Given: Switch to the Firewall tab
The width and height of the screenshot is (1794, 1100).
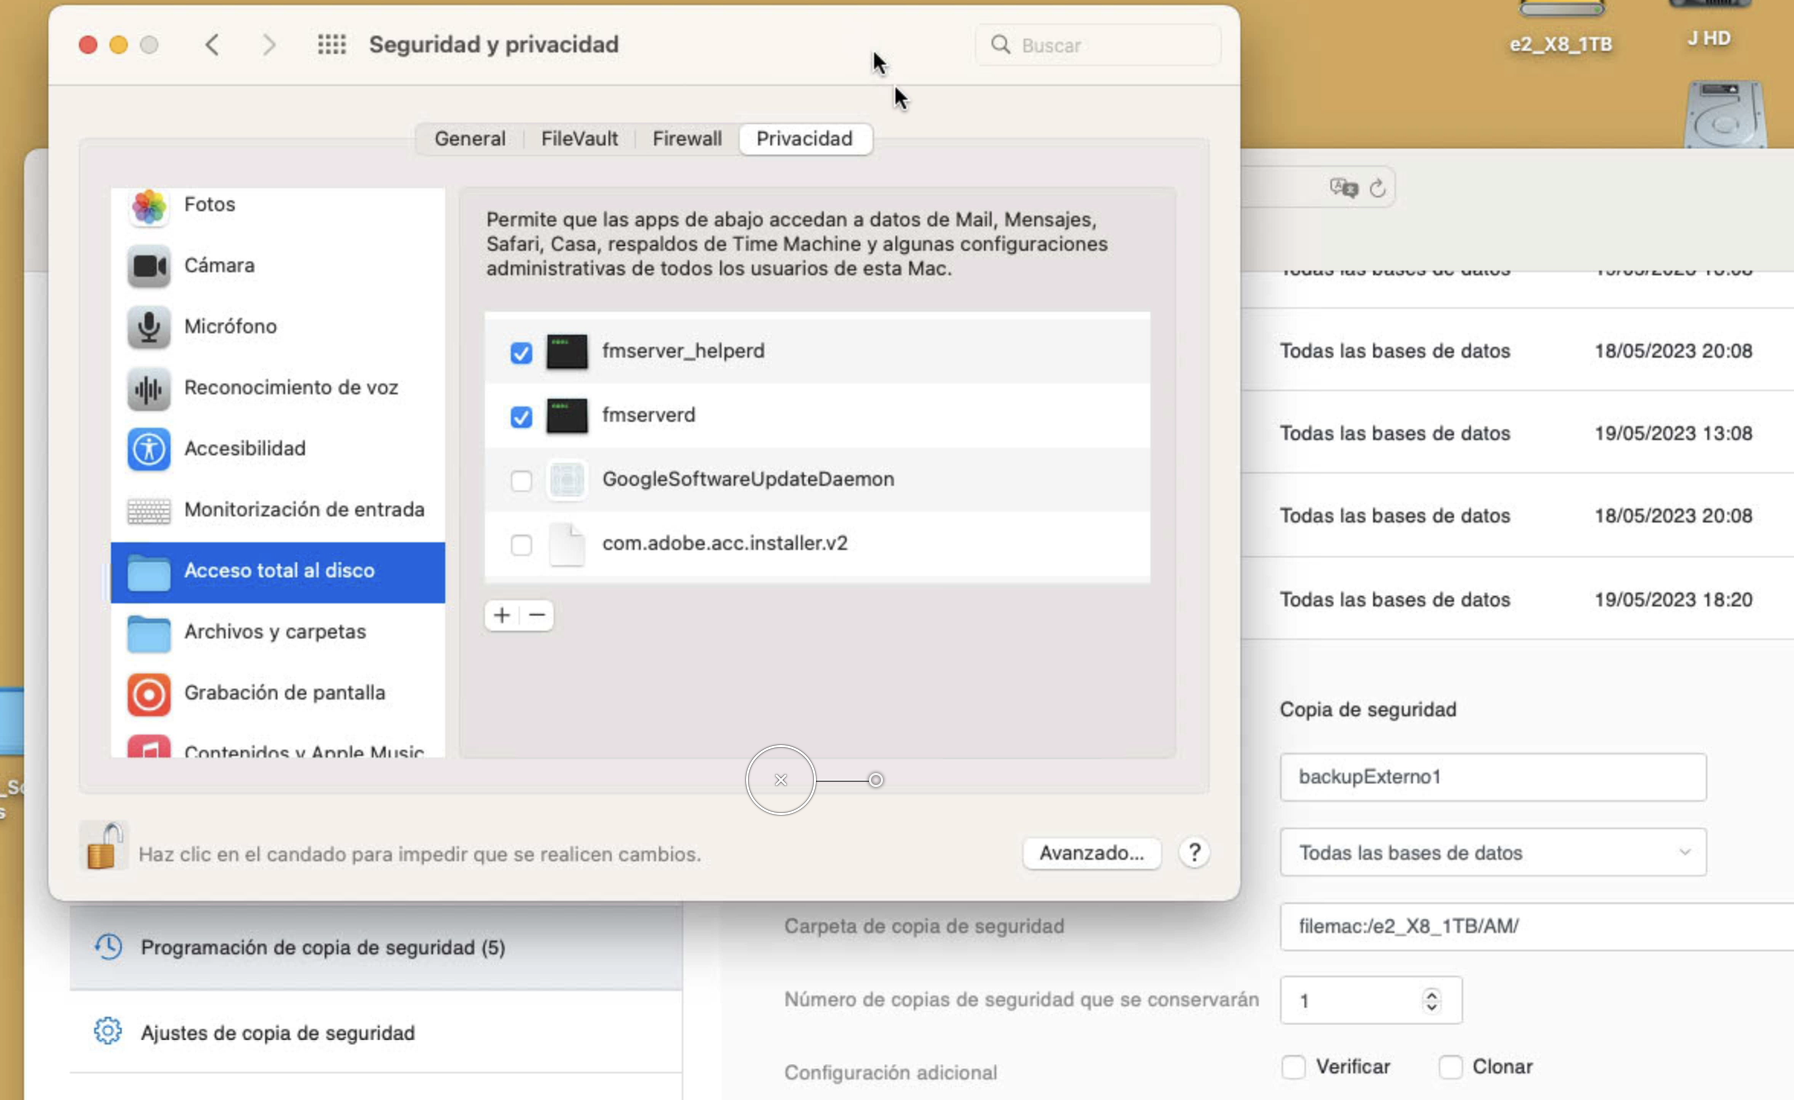Looking at the screenshot, I should (x=687, y=138).
